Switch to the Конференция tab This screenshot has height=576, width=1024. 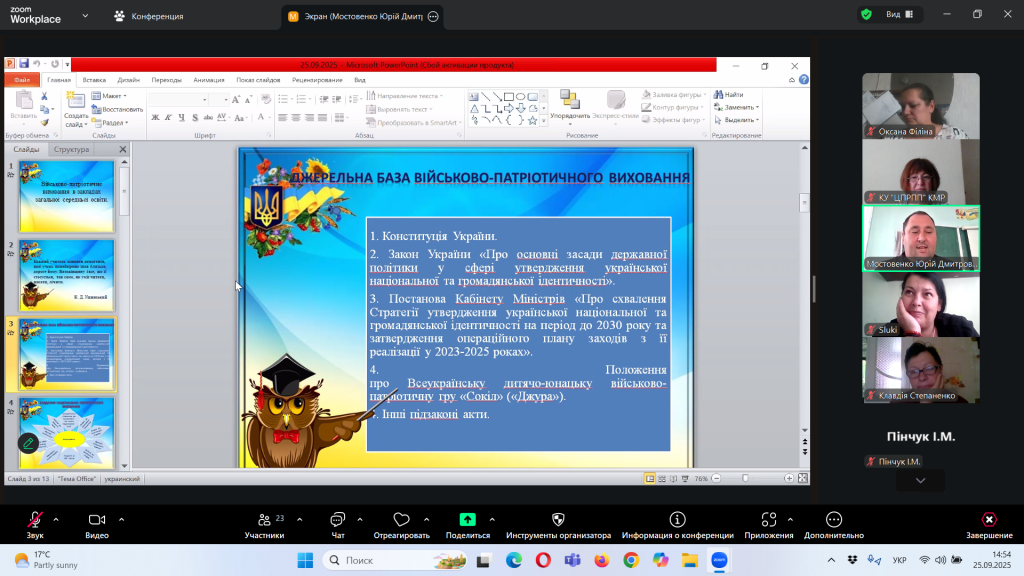[152, 16]
